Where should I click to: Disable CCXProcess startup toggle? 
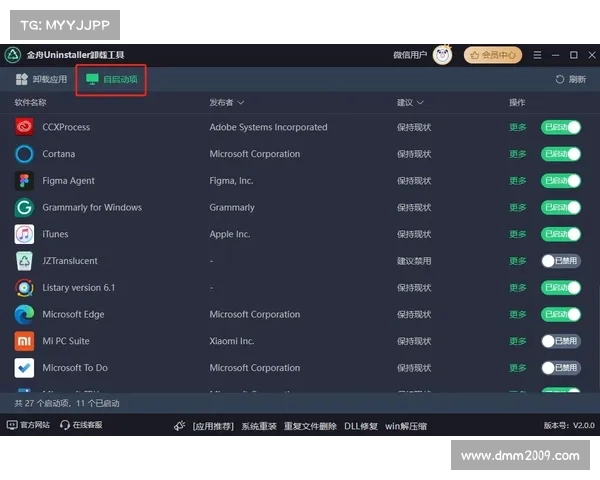coord(561,127)
